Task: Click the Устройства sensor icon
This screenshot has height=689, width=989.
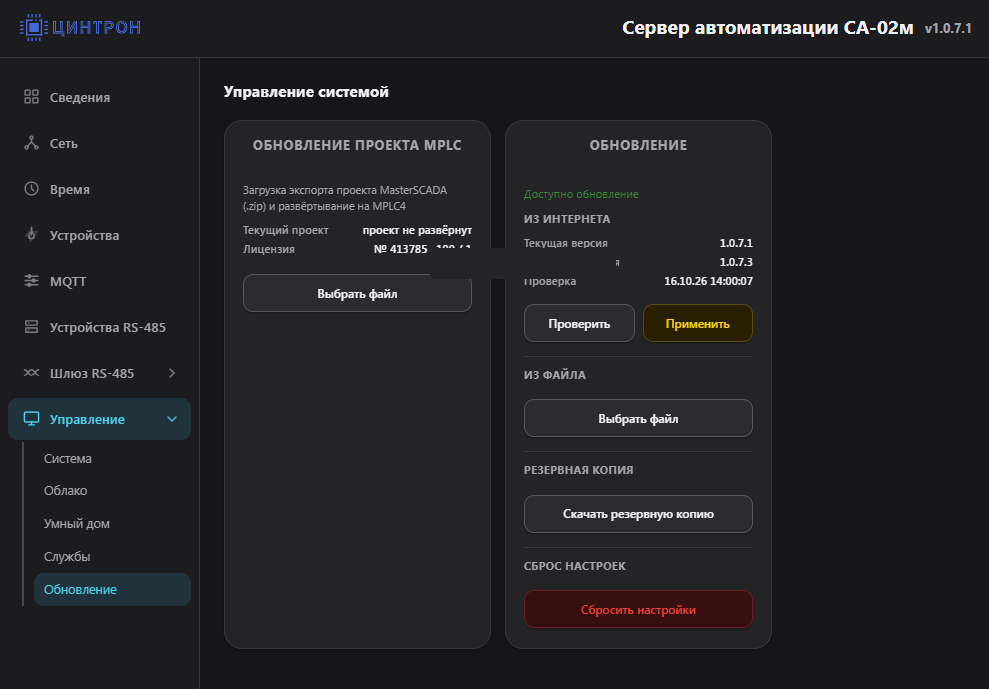Action: click(31, 235)
